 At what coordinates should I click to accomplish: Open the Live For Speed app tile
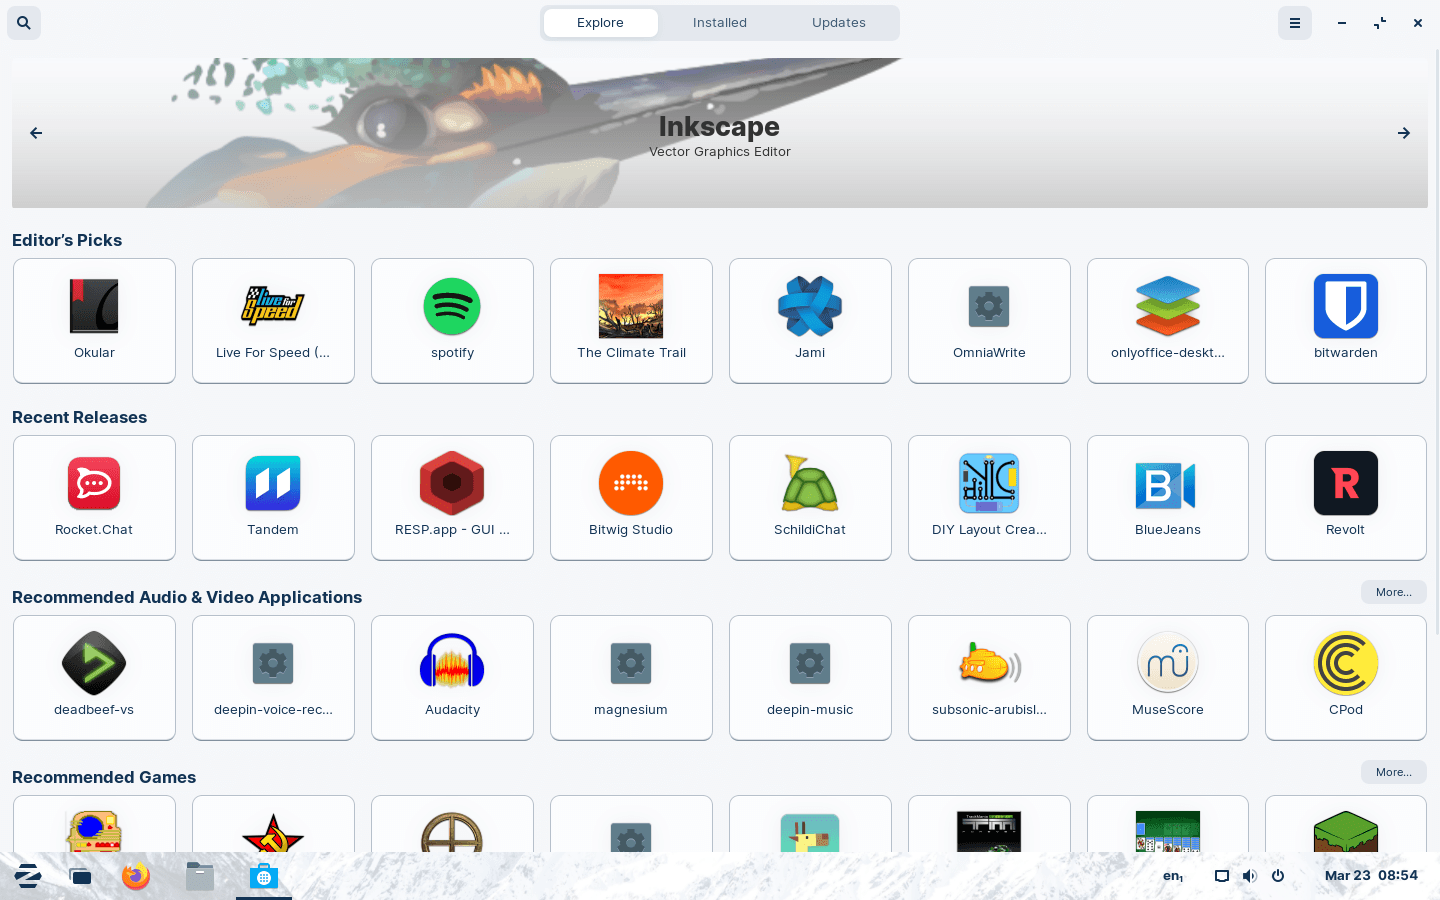pyautogui.click(x=273, y=321)
